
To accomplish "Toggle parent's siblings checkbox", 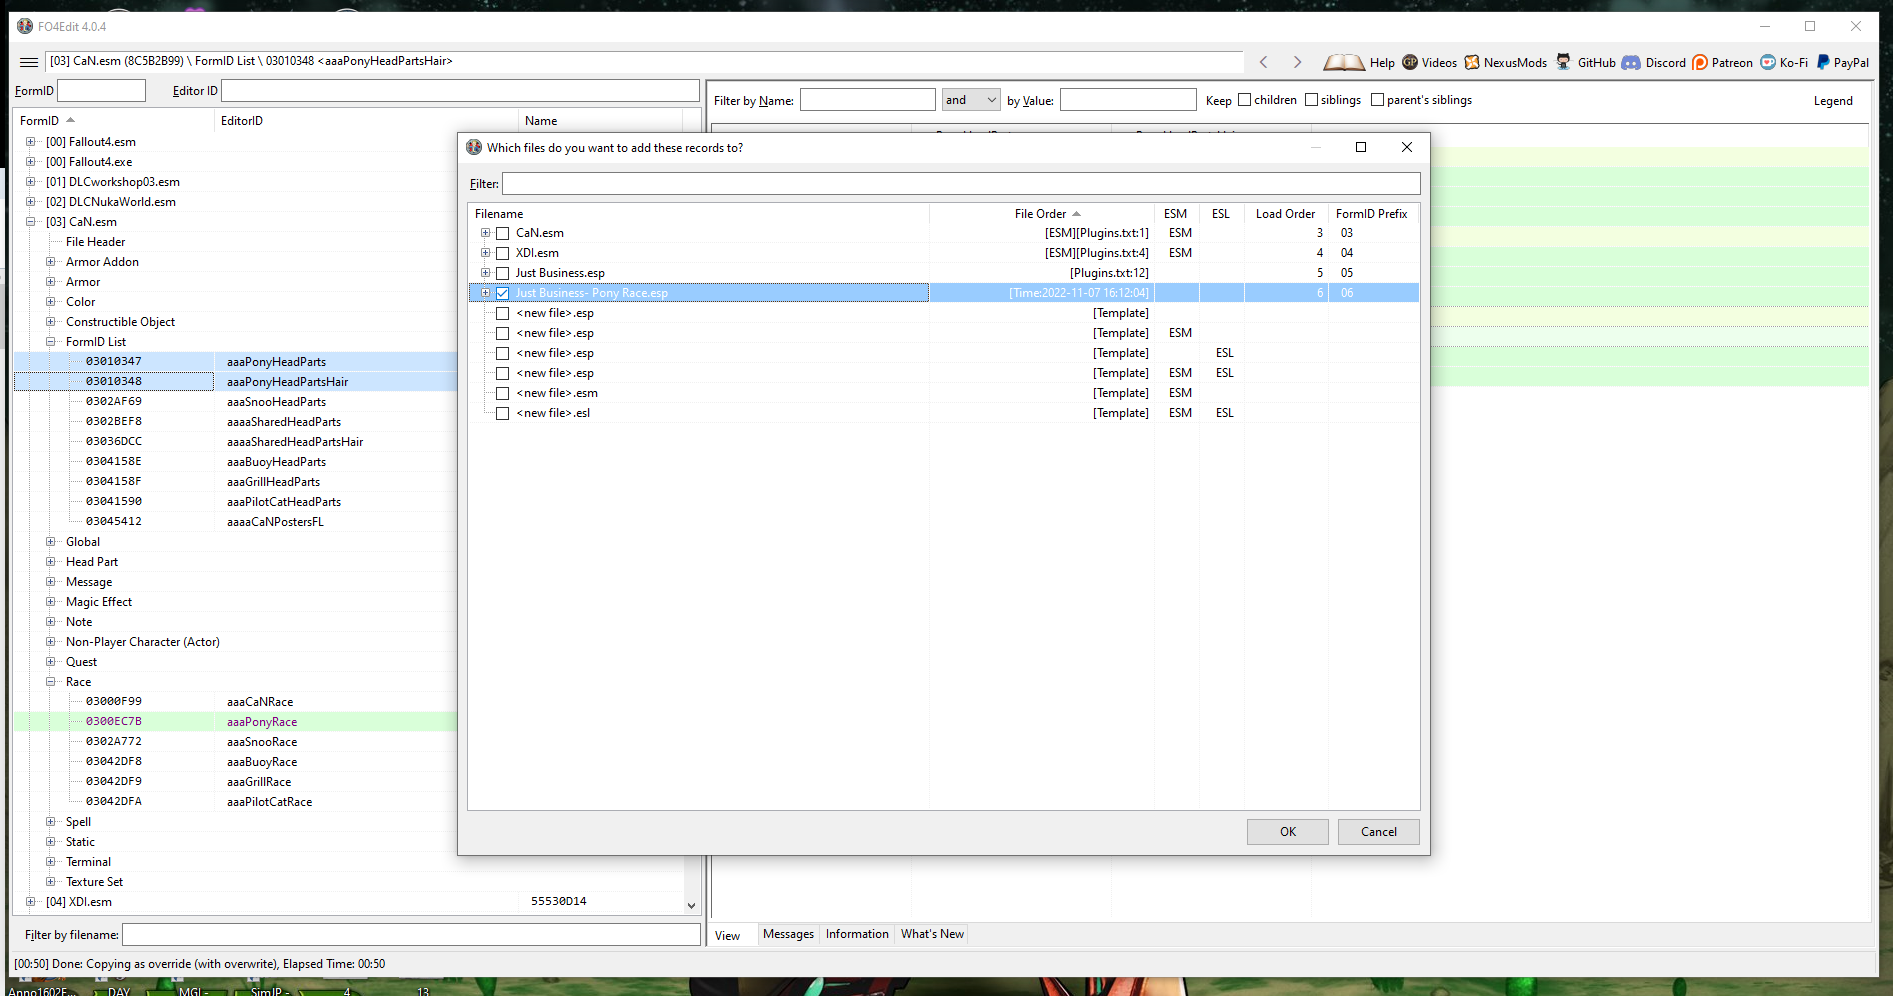I will [1378, 100].
